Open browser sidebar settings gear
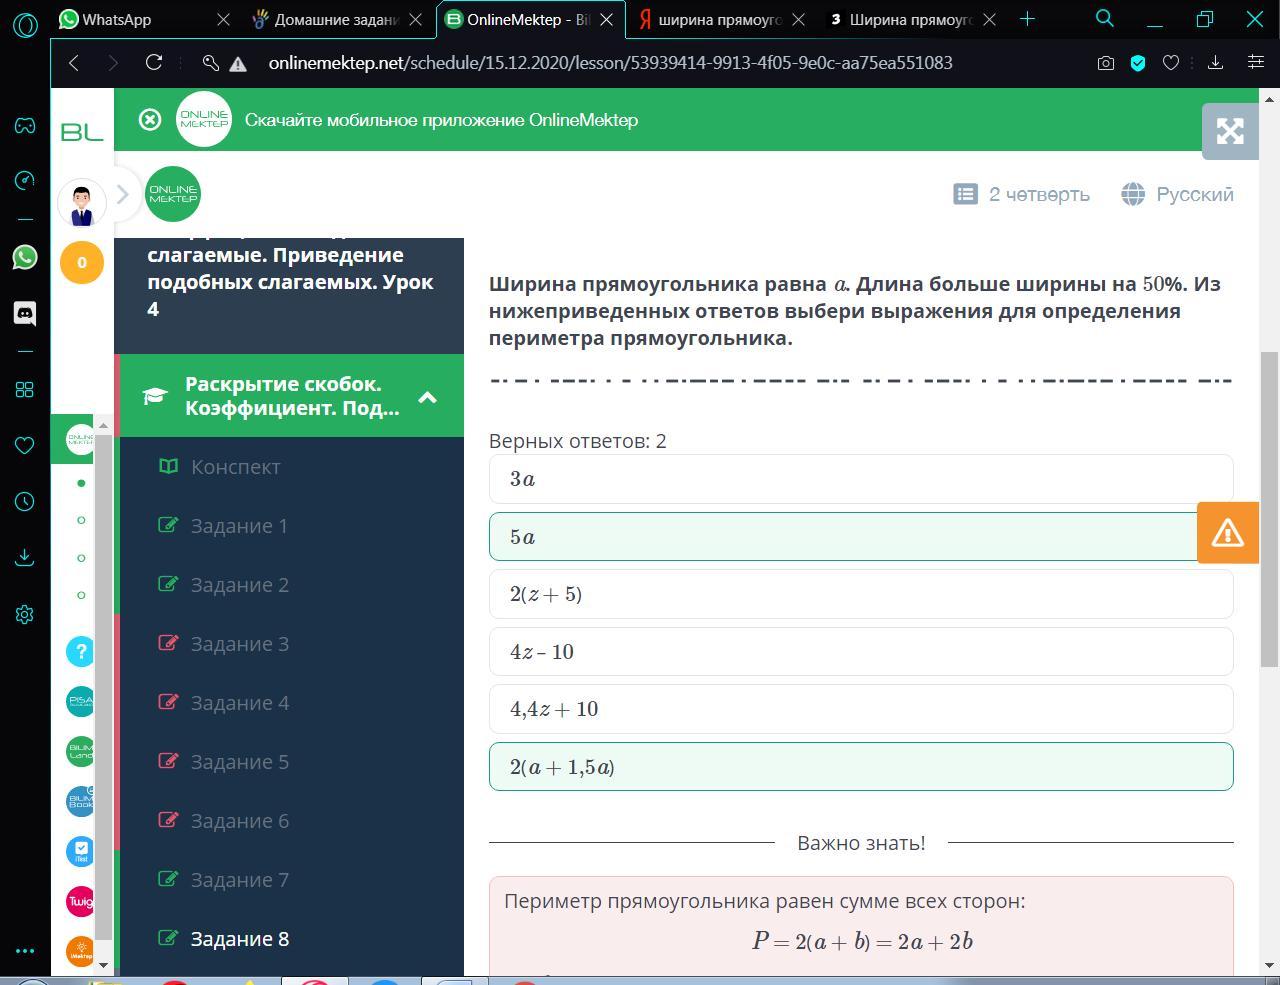The height and width of the screenshot is (985, 1280). coord(25,614)
